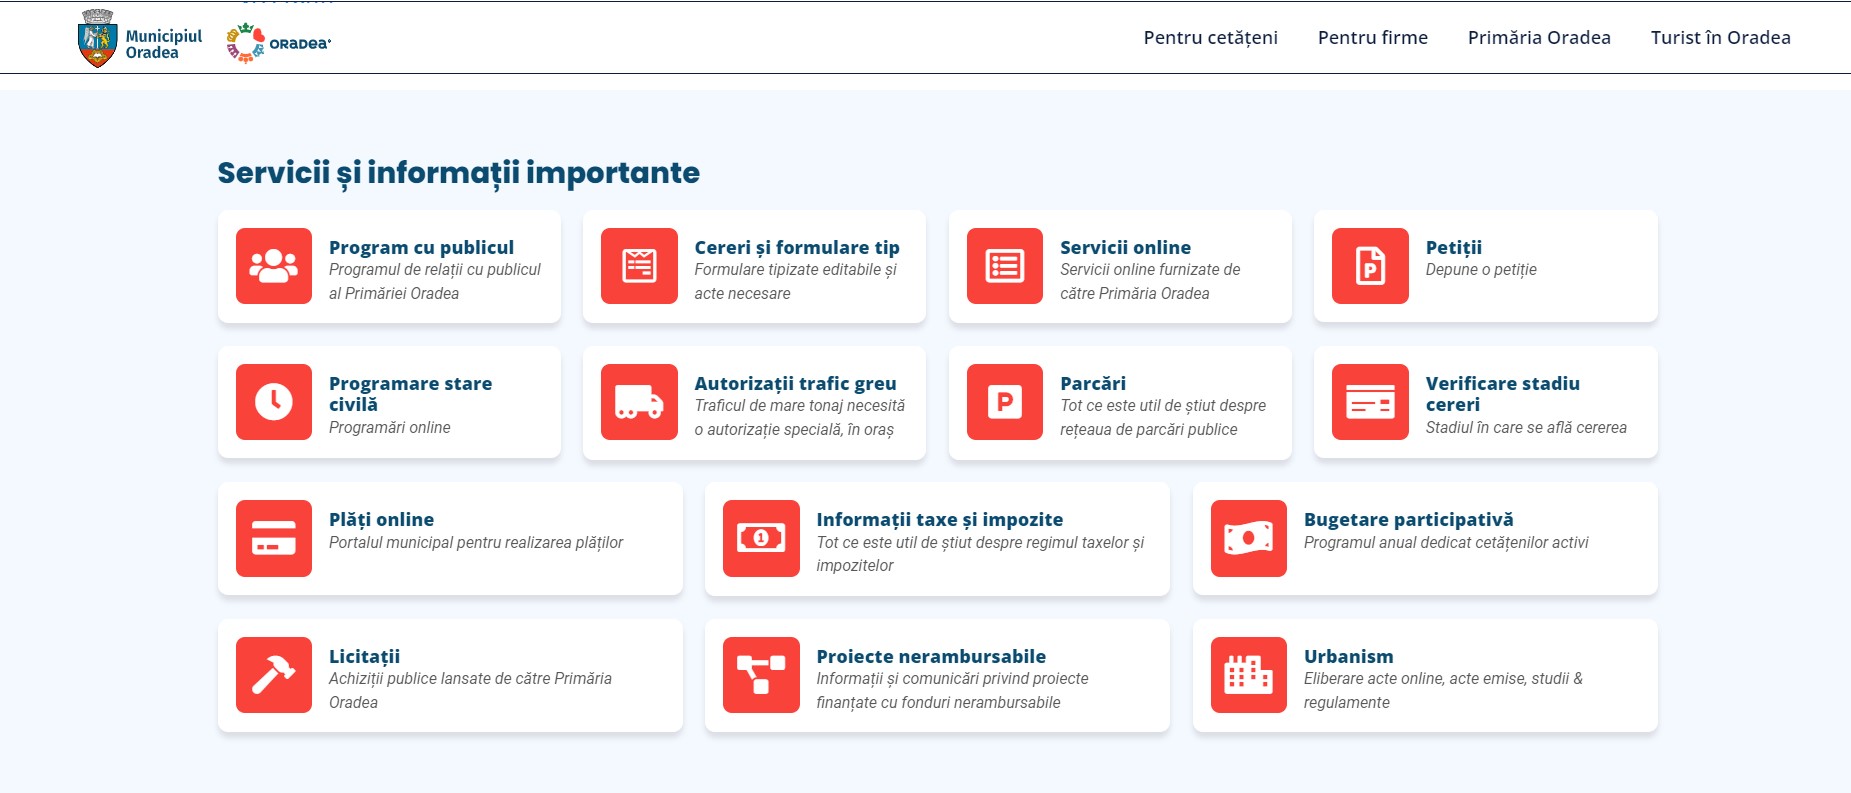Click the Plăți online credit card icon
1851x793 pixels.
click(273, 538)
